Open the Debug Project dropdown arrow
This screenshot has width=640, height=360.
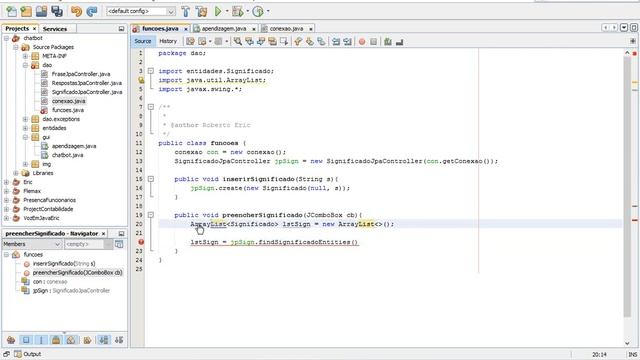pos(247,11)
